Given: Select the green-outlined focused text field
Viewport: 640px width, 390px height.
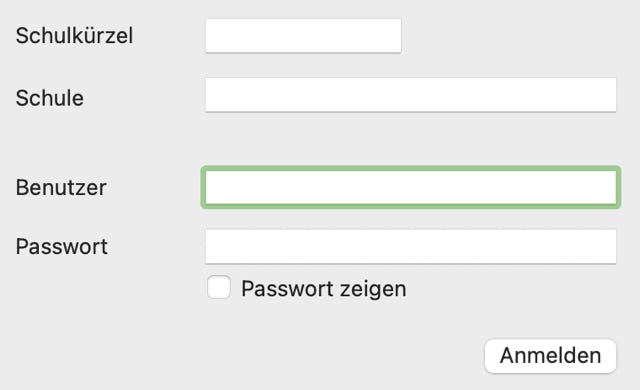Looking at the screenshot, I should click(x=411, y=187).
